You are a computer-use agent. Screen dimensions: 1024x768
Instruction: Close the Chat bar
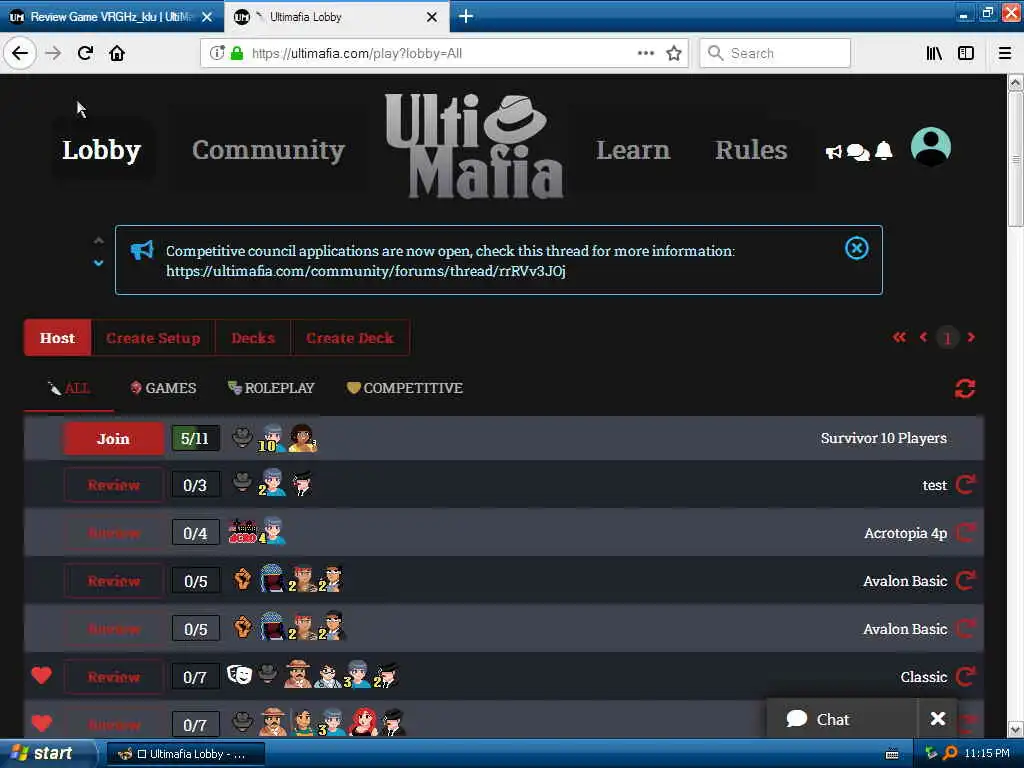coord(938,718)
